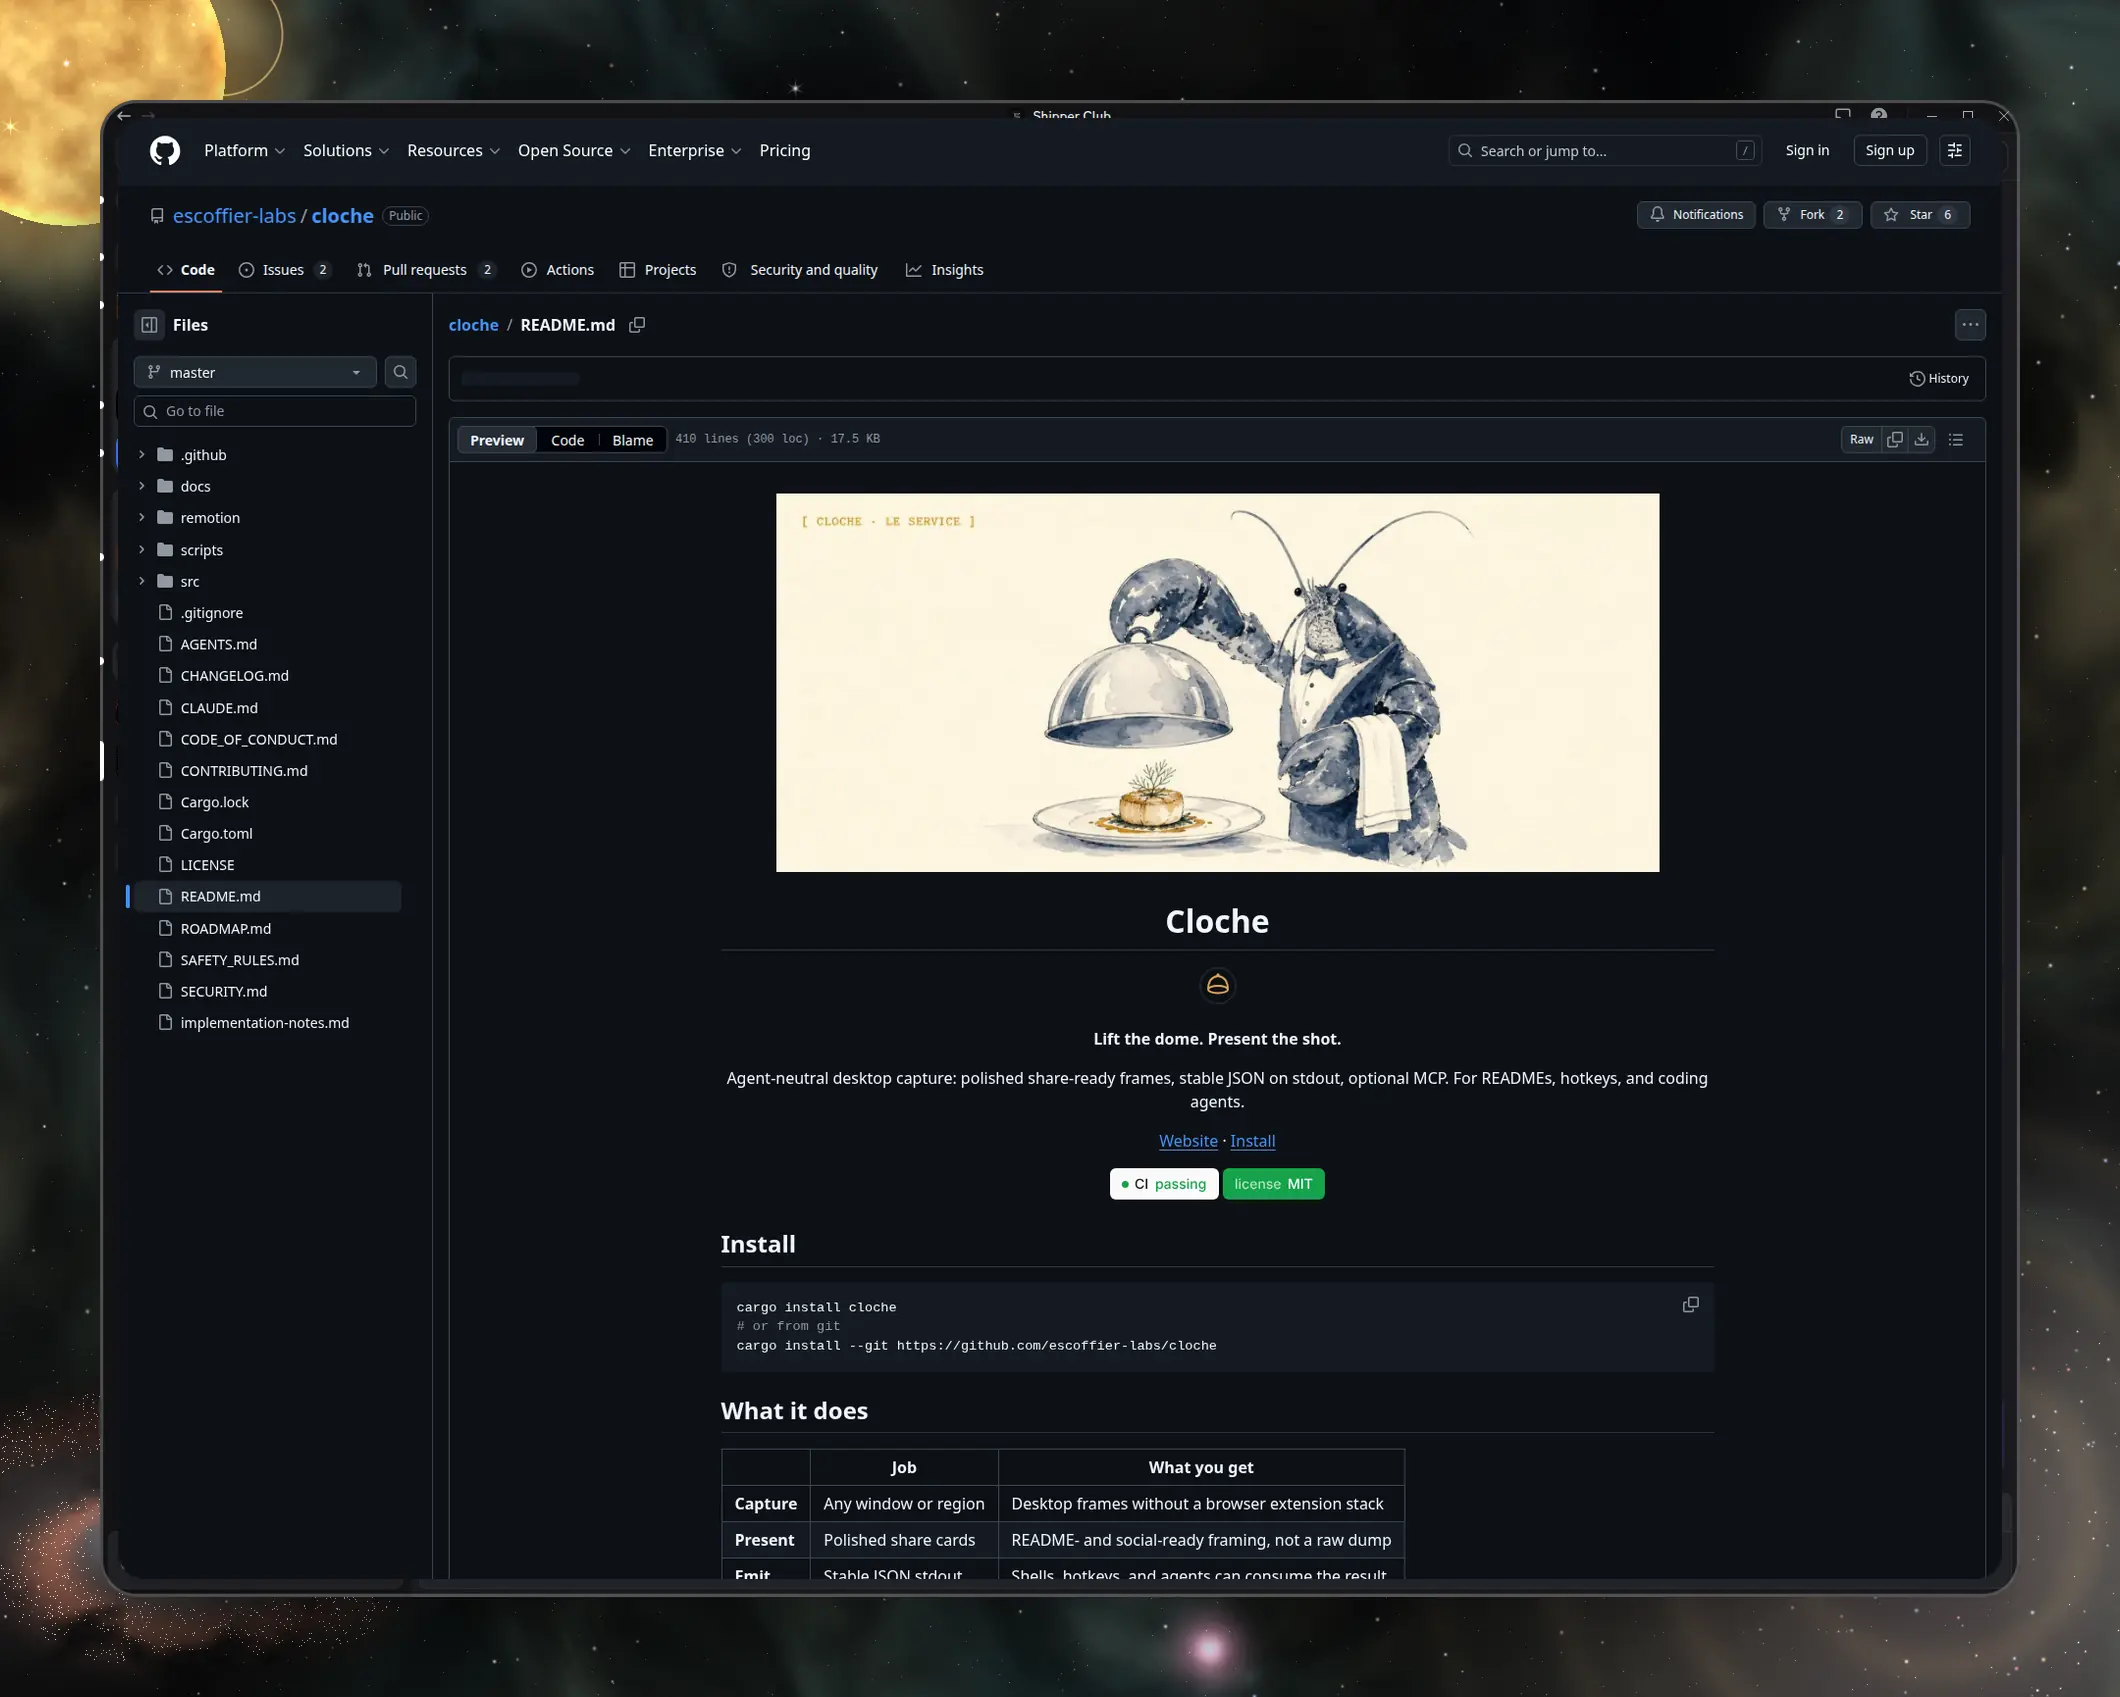2120x1697 pixels.
Task: Open LICENSE in file tree
Action: click(207, 865)
